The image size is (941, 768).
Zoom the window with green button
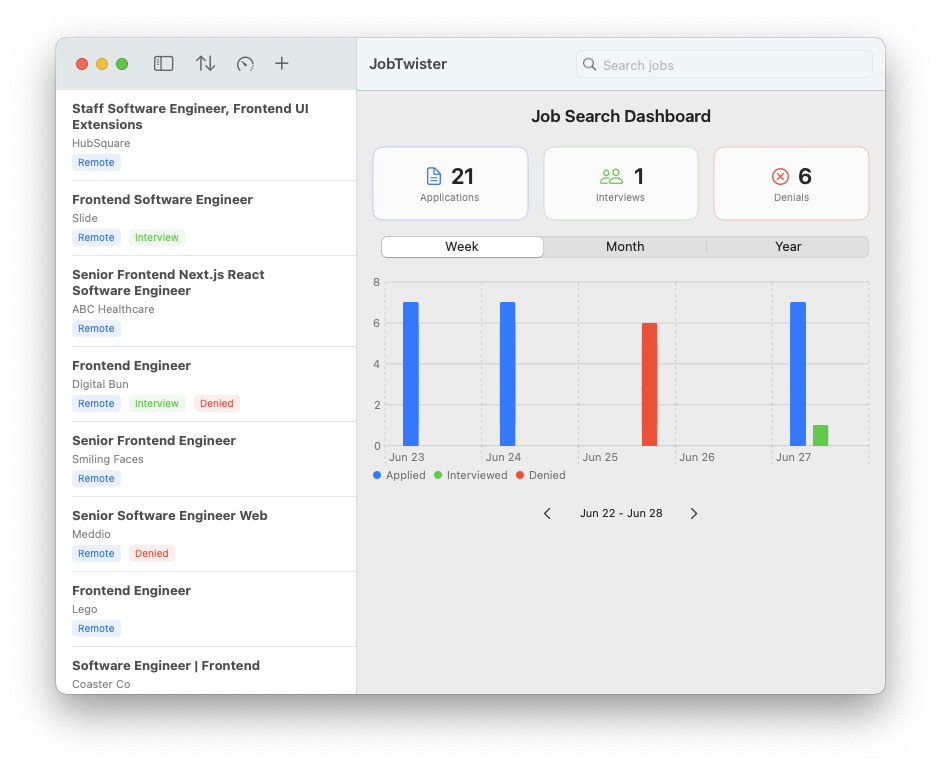point(122,64)
